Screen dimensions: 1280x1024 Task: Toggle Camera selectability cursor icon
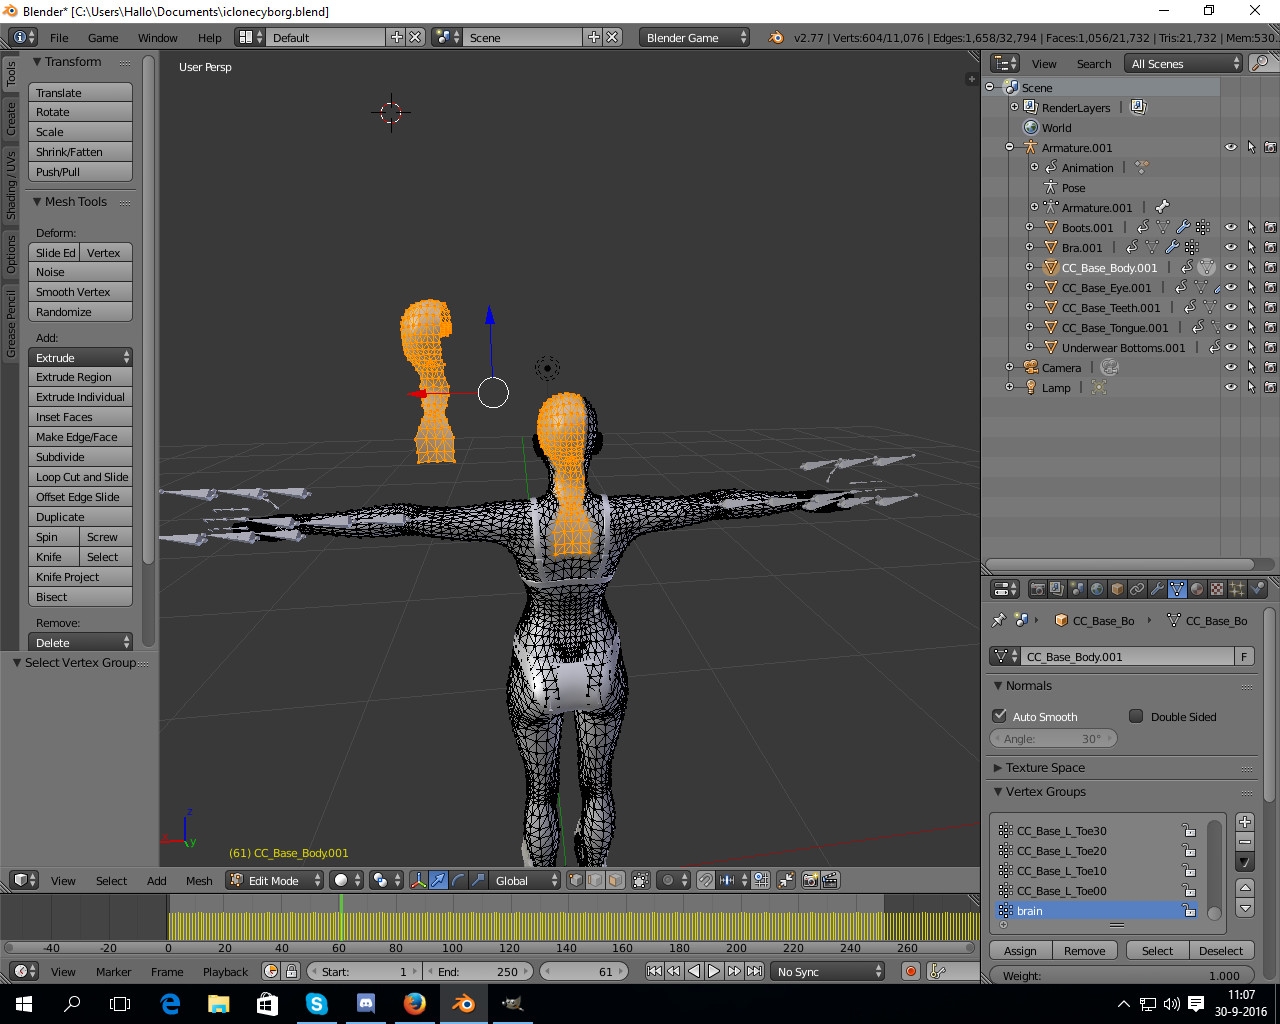point(1251,367)
